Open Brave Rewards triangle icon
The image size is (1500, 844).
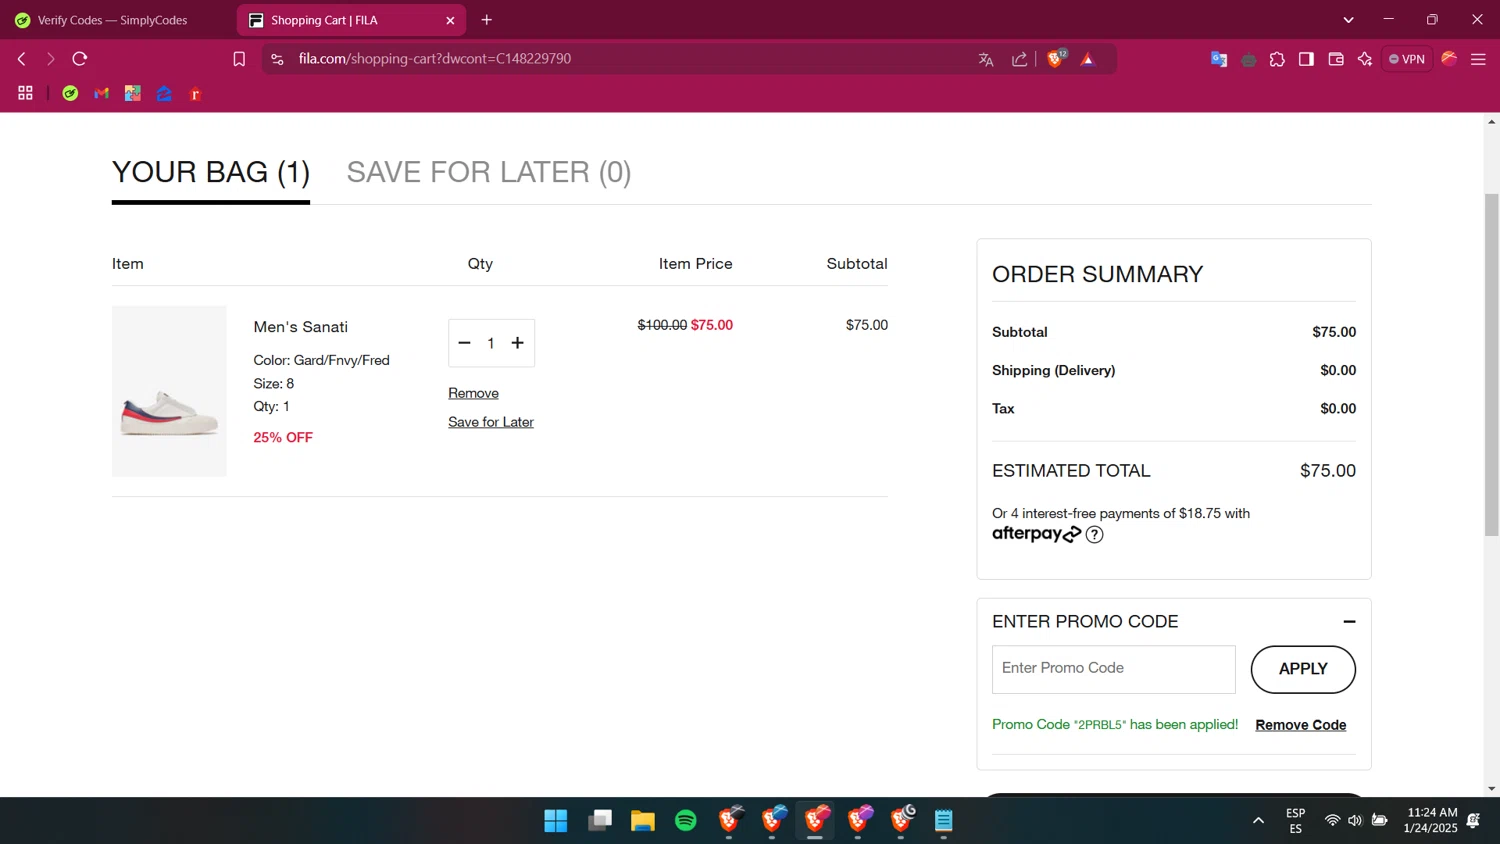coord(1088,59)
